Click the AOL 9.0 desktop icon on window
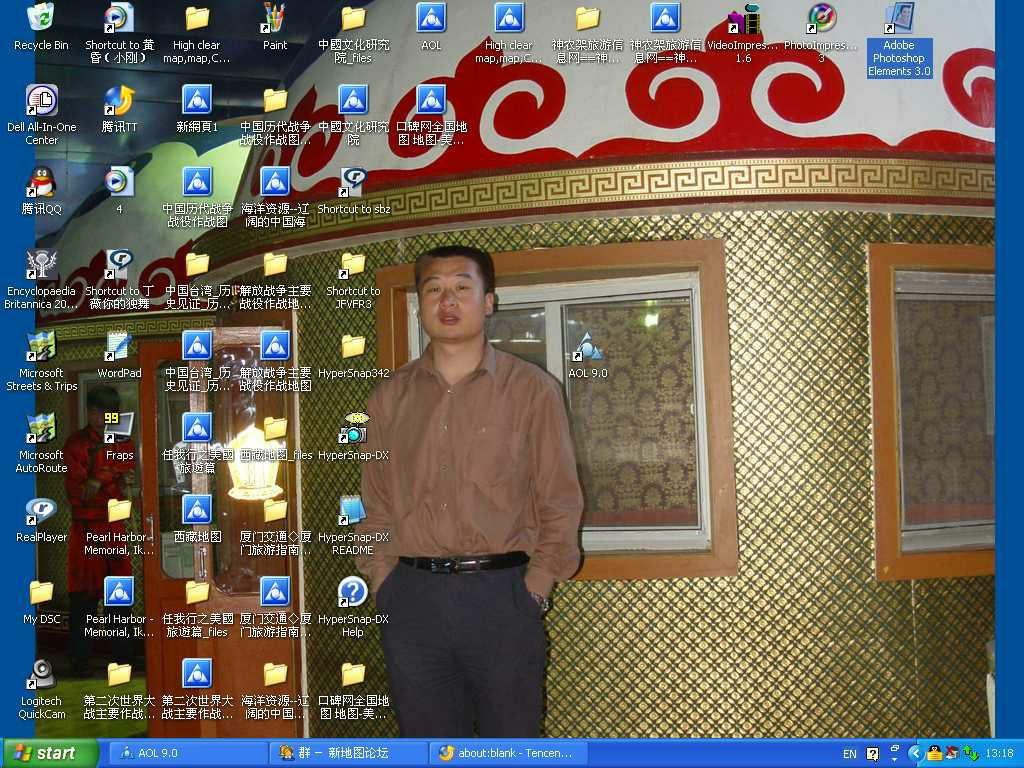Viewport: 1024px width, 768px height. [587, 348]
